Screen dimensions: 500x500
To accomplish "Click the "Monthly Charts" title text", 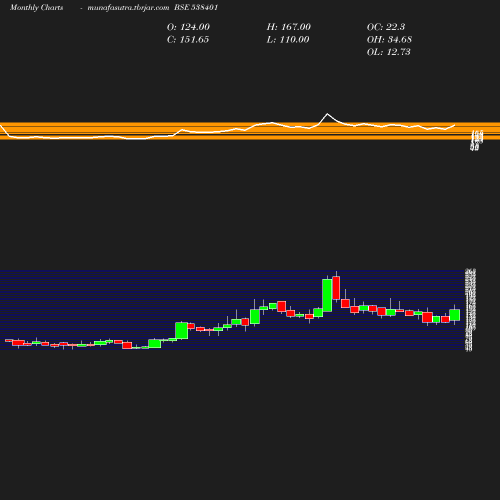I will [36, 8].
